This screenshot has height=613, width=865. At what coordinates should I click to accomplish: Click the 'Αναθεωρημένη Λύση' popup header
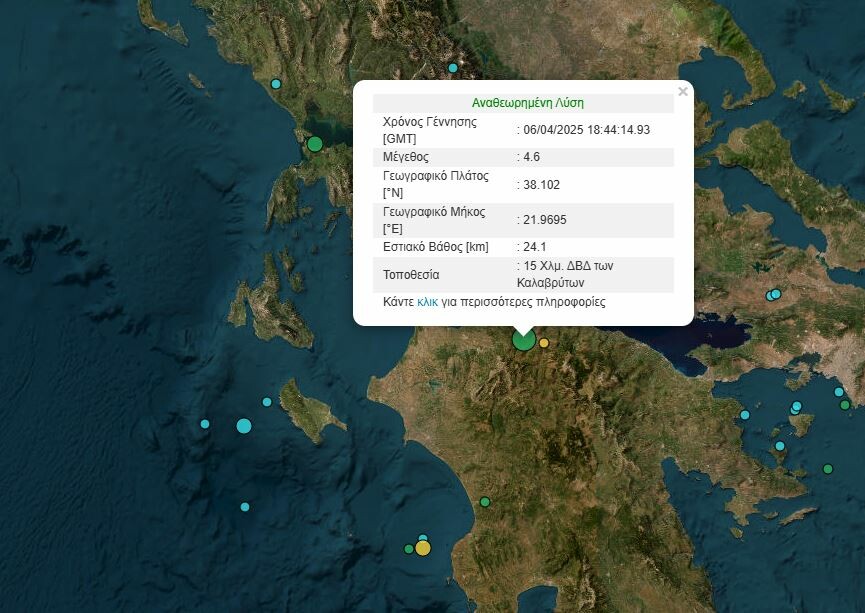point(527,103)
